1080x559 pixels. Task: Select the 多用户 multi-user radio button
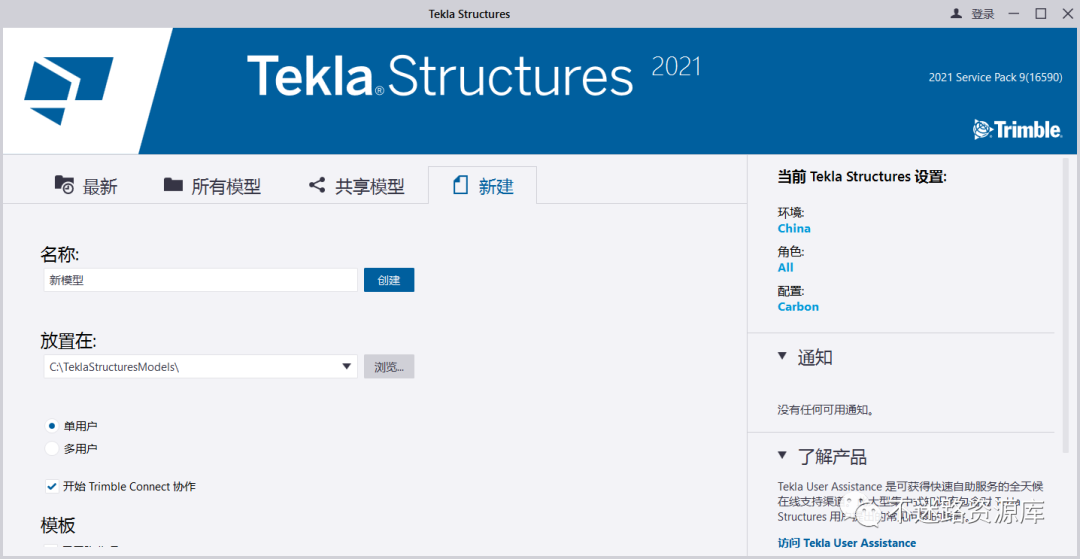click(52, 449)
